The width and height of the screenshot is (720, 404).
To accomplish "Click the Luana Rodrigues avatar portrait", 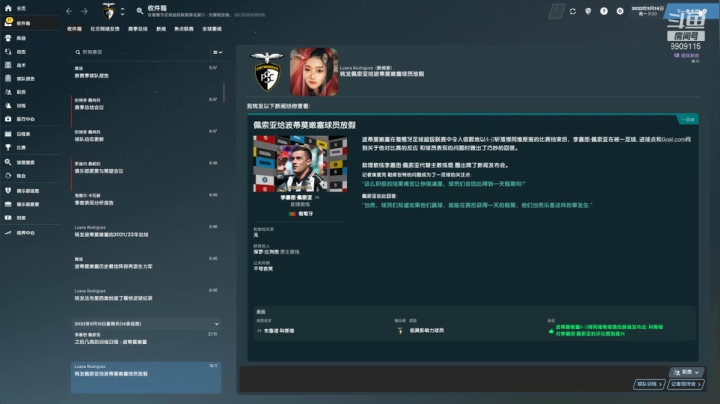I will click(314, 72).
